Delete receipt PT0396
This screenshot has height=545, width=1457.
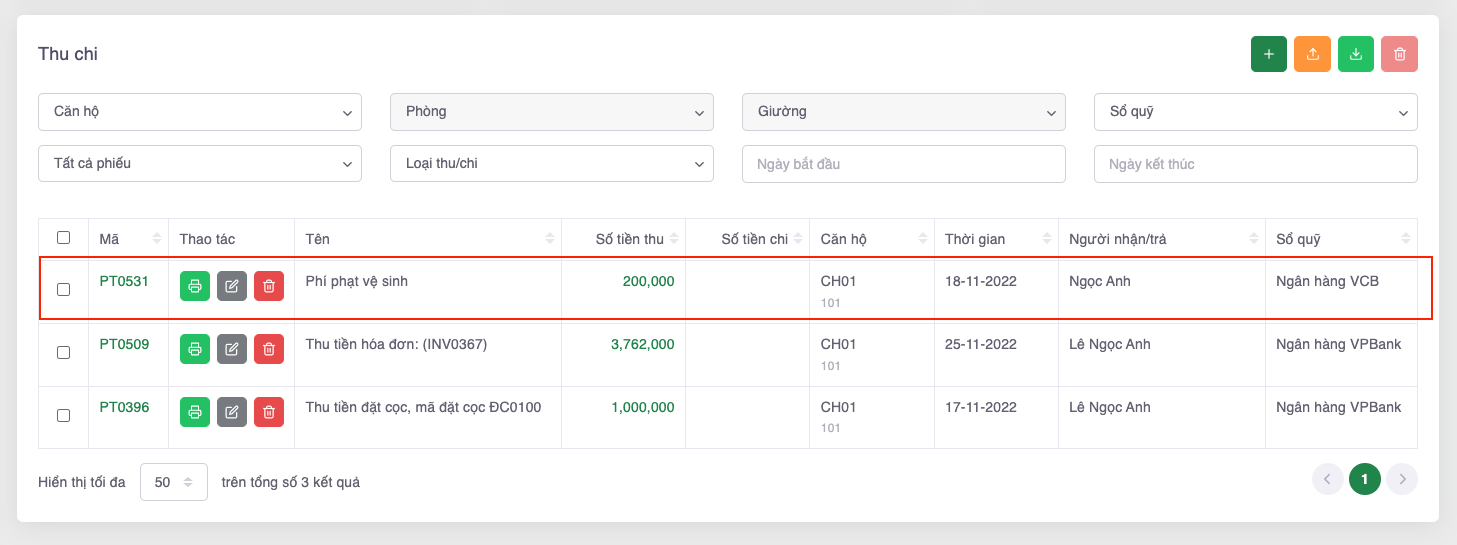pos(268,412)
